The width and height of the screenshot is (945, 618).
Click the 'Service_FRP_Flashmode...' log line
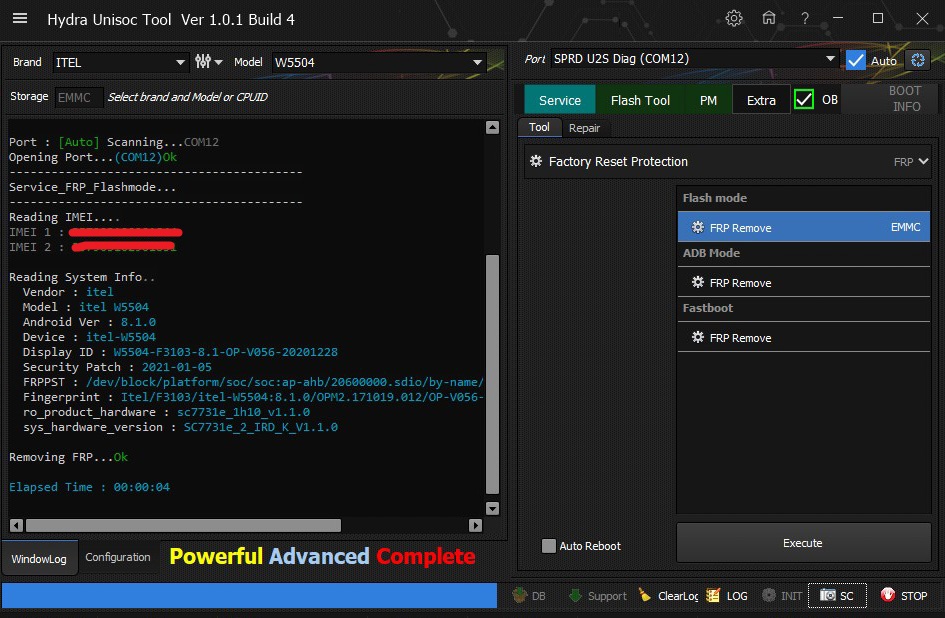coord(92,187)
